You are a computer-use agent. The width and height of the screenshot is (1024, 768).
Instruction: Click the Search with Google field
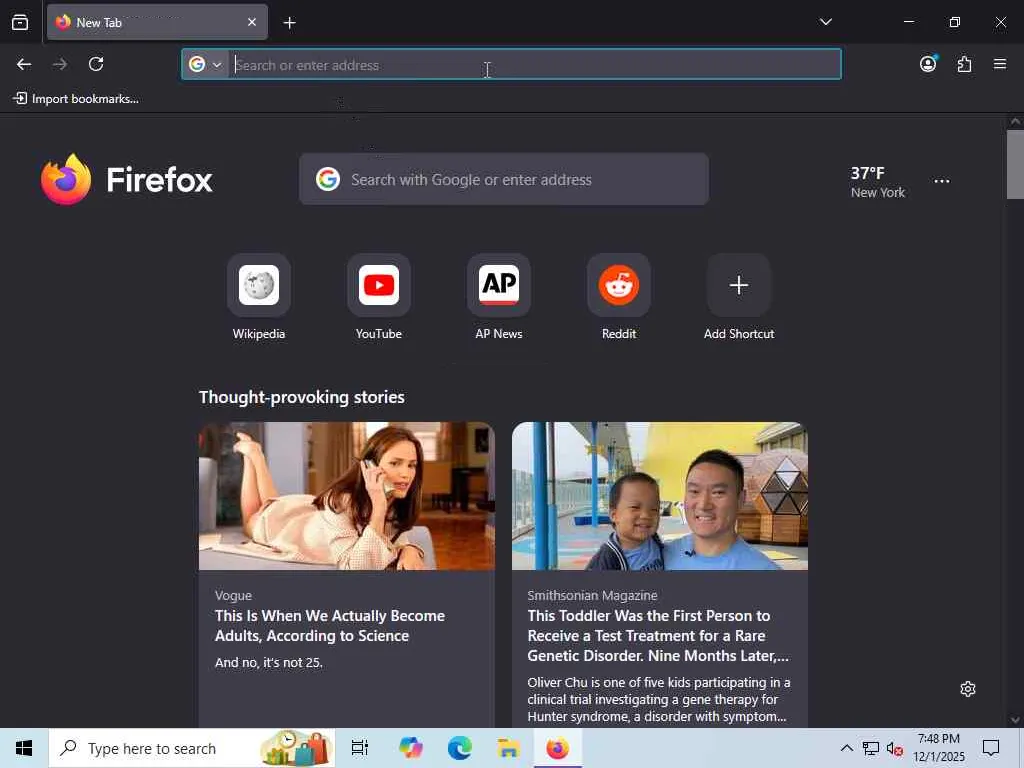click(x=504, y=179)
